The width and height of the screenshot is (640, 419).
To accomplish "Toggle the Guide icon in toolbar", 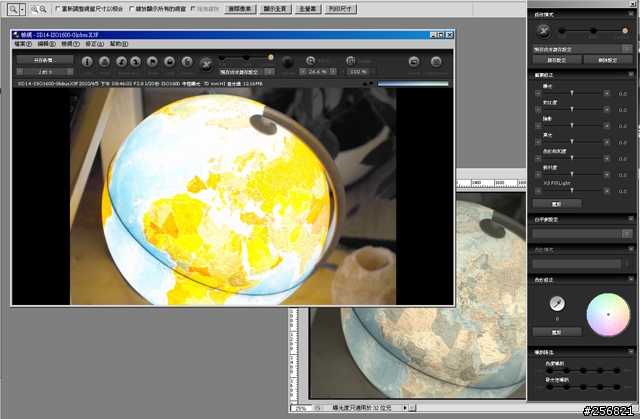I will tap(414, 62).
